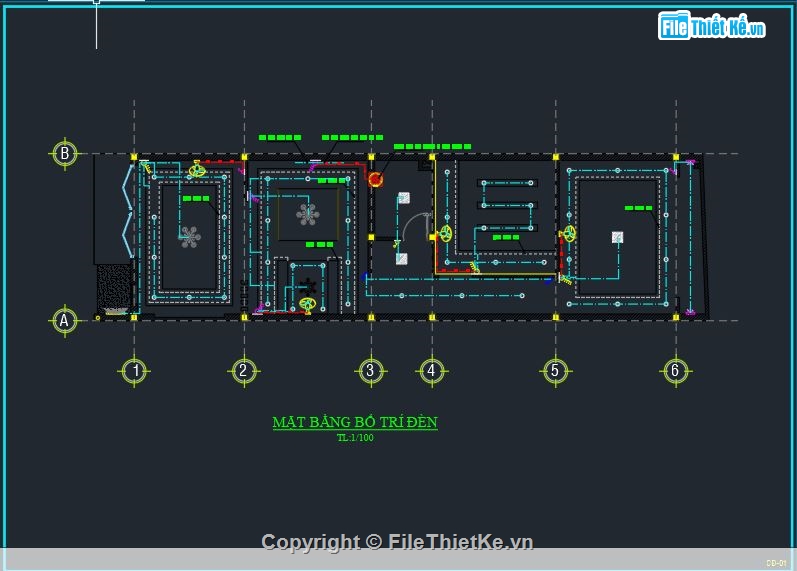Image resolution: width=797 pixels, height=571 pixels.
Task: Select the door swing arc near axis 4
Action: (x=417, y=226)
